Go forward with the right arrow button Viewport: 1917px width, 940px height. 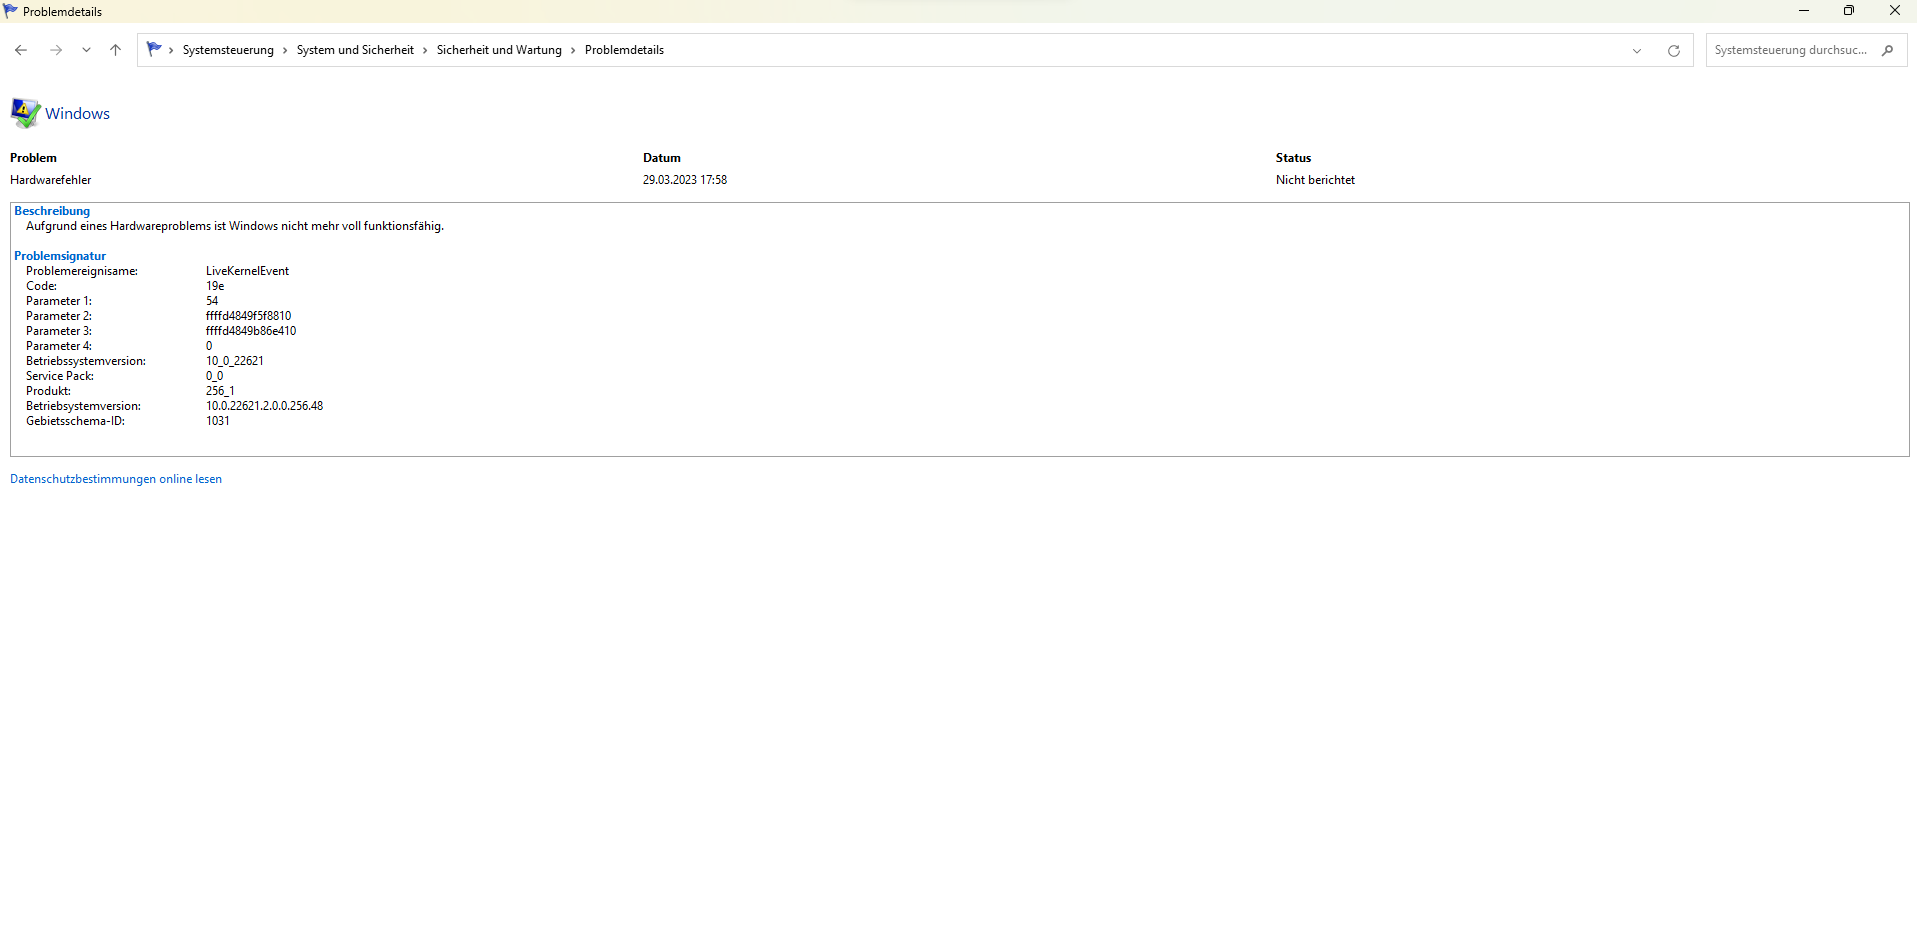(x=56, y=50)
